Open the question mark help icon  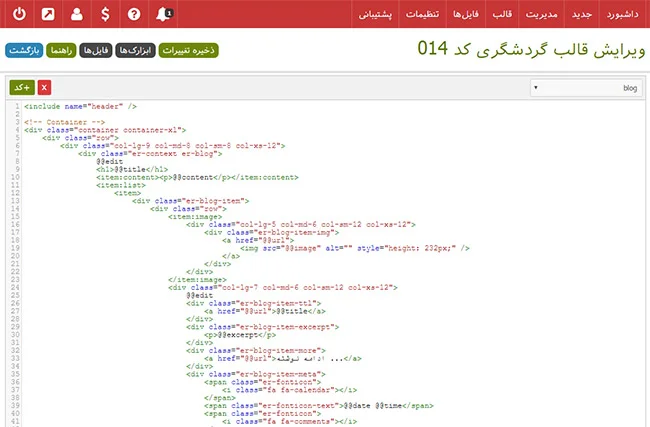(x=135, y=14)
